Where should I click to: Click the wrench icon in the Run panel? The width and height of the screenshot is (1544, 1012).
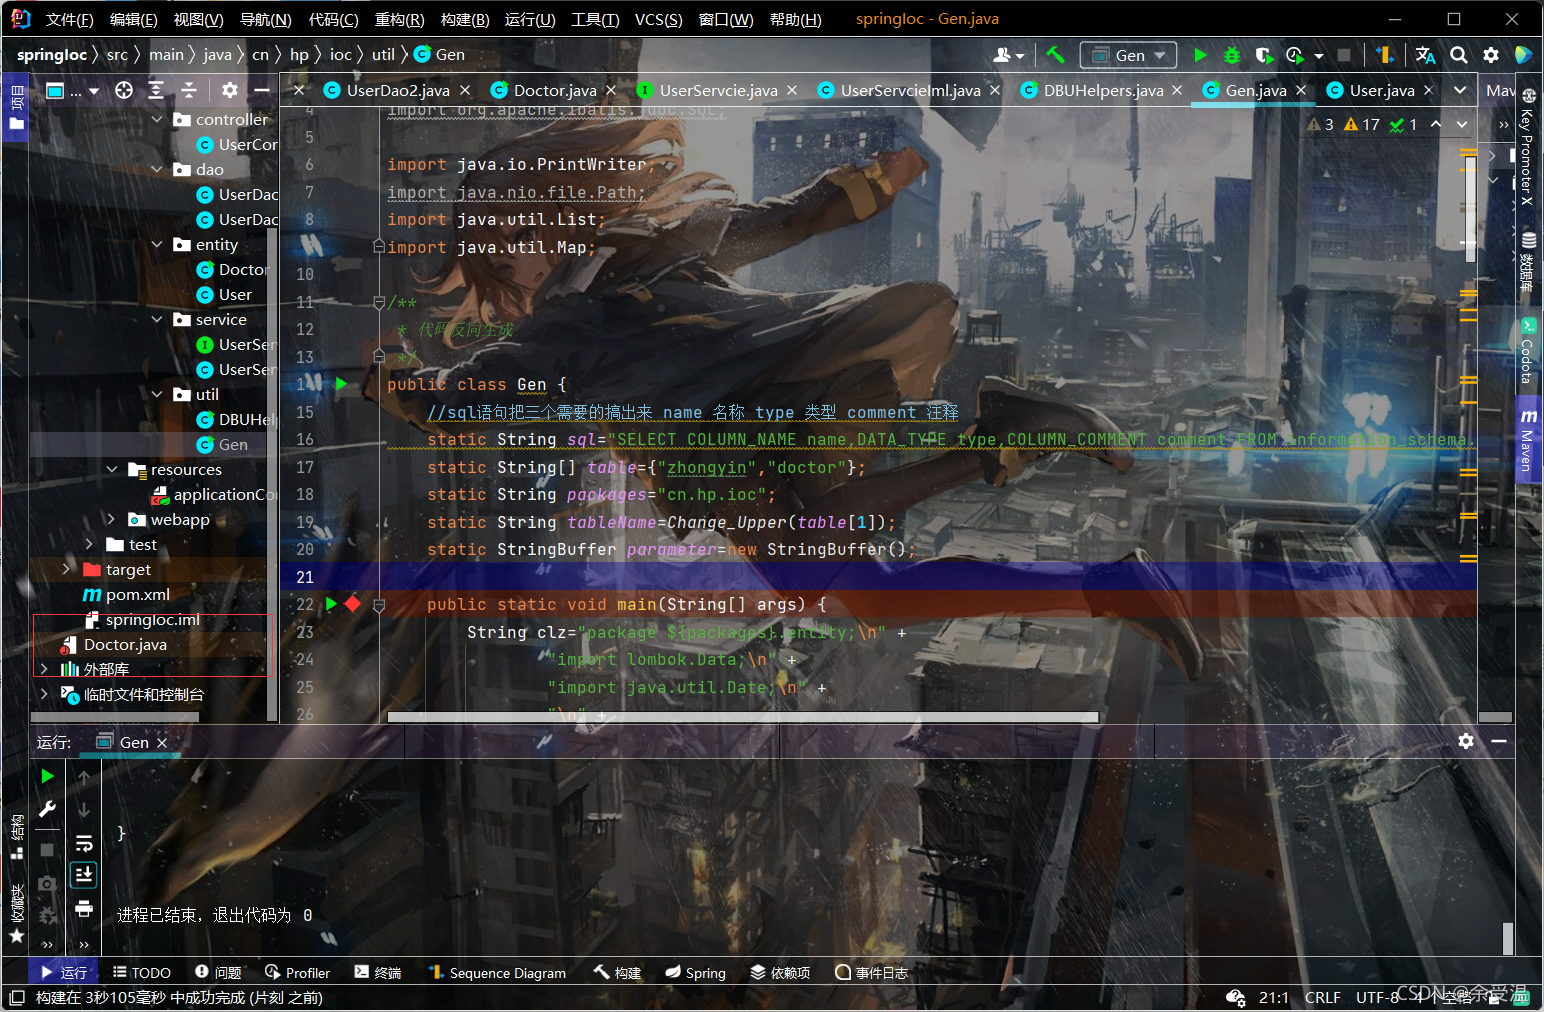[x=47, y=809]
